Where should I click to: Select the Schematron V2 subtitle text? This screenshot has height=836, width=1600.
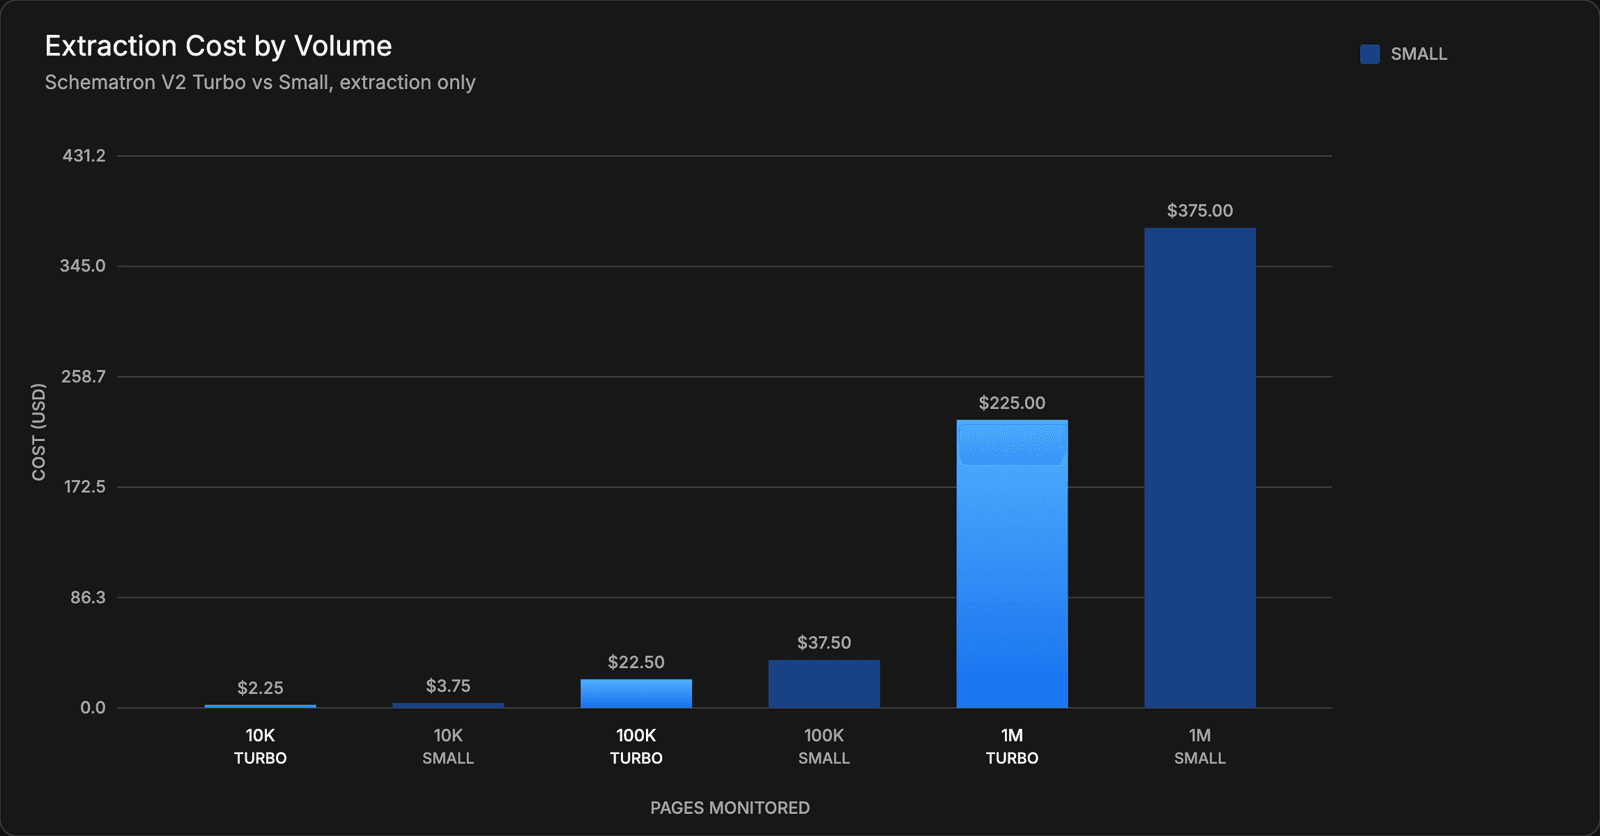click(260, 82)
